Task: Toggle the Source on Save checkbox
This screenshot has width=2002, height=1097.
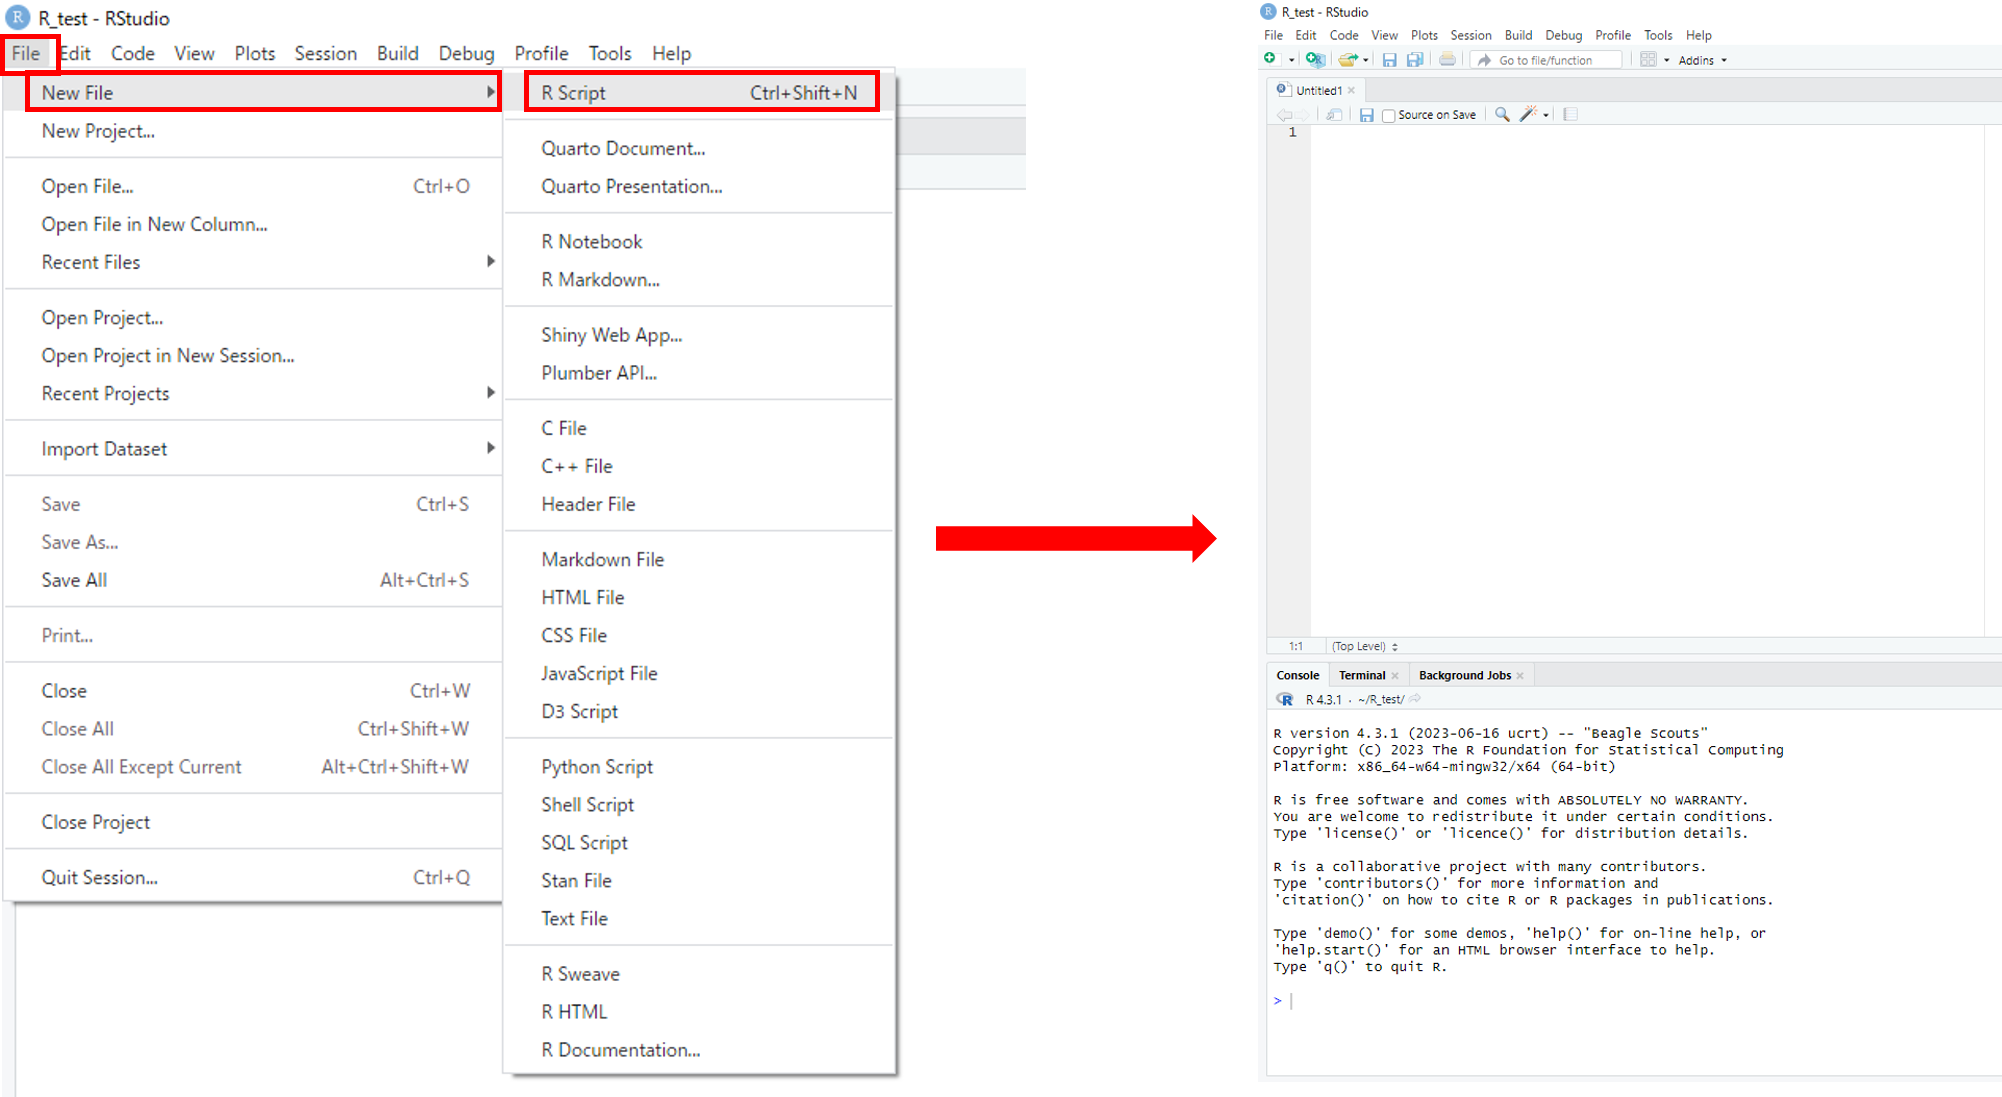Action: pyautogui.click(x=1388, y=116)
